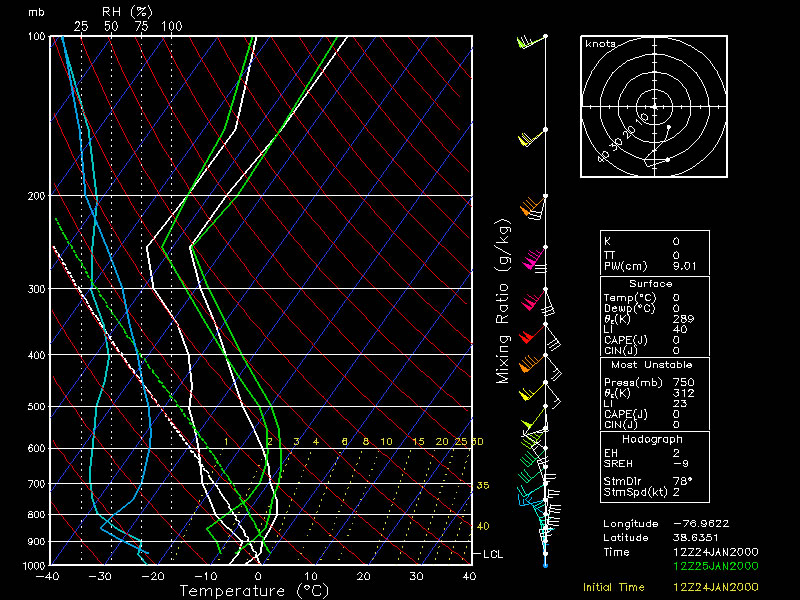Click the 200 mb pressure level label
The height and width of the screenshot is (600, 800).
pyautogui.click(x=36, y=196)
